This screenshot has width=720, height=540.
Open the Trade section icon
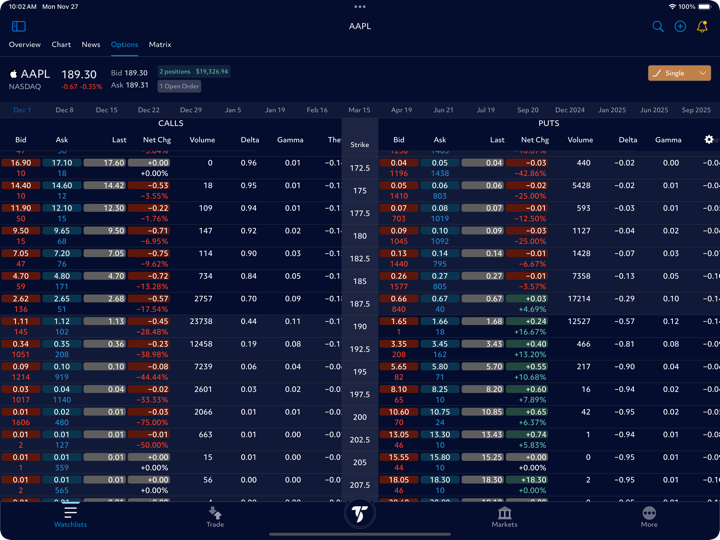click(215, 516)
